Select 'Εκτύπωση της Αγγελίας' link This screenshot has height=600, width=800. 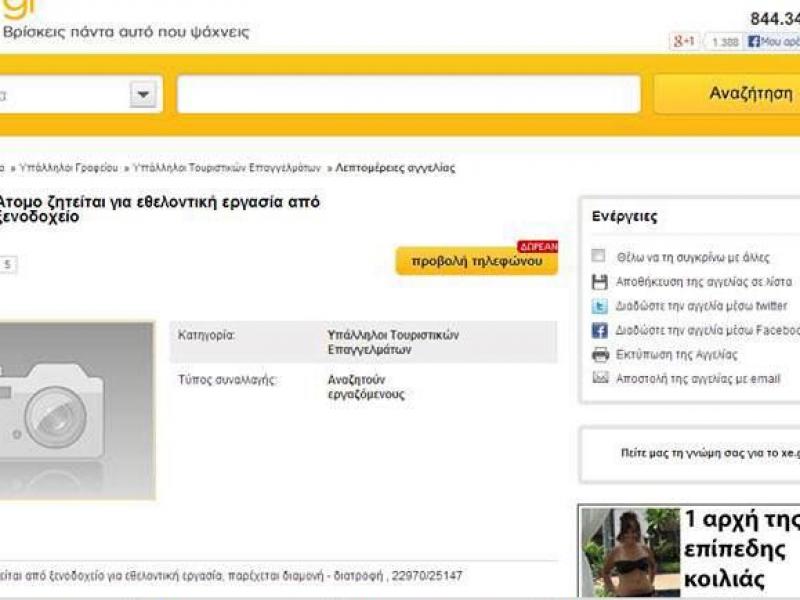click(x=676, y=354)
